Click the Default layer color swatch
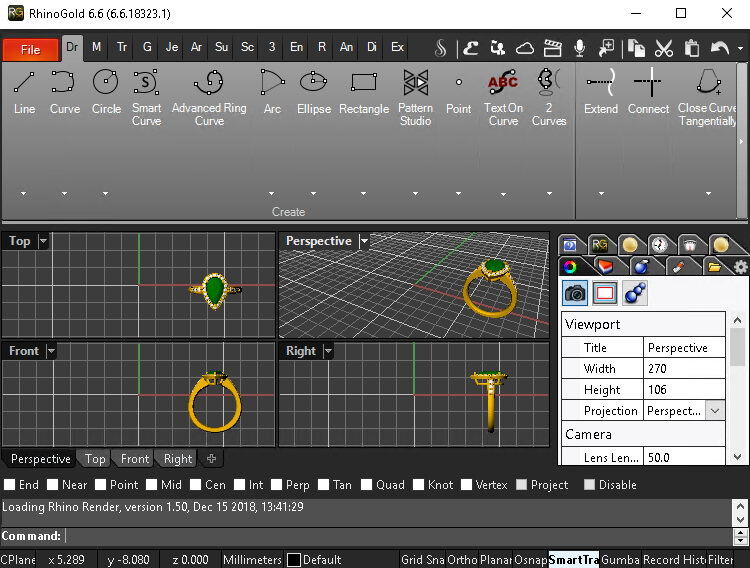The width and height of the screenshot is (750, 568). click(x=294, y=560)
